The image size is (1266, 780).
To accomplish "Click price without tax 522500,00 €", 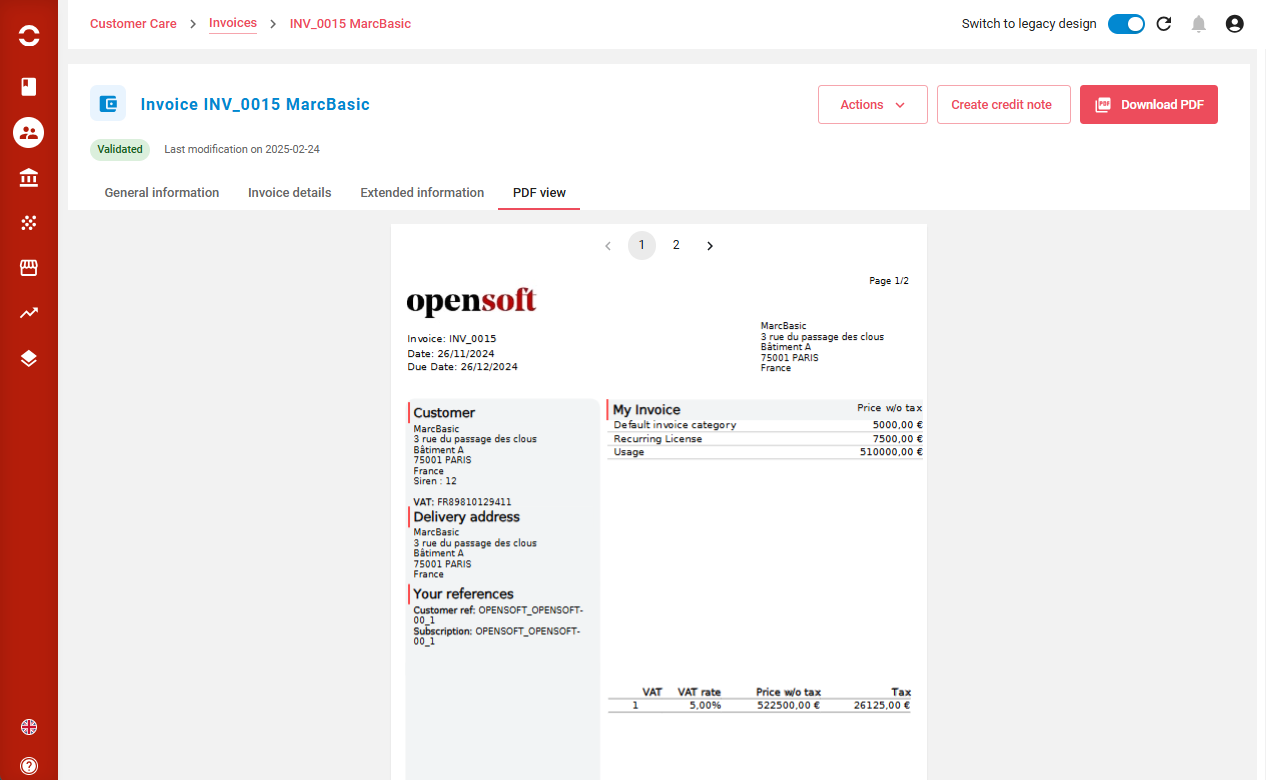I will click(x=788, y=705).
